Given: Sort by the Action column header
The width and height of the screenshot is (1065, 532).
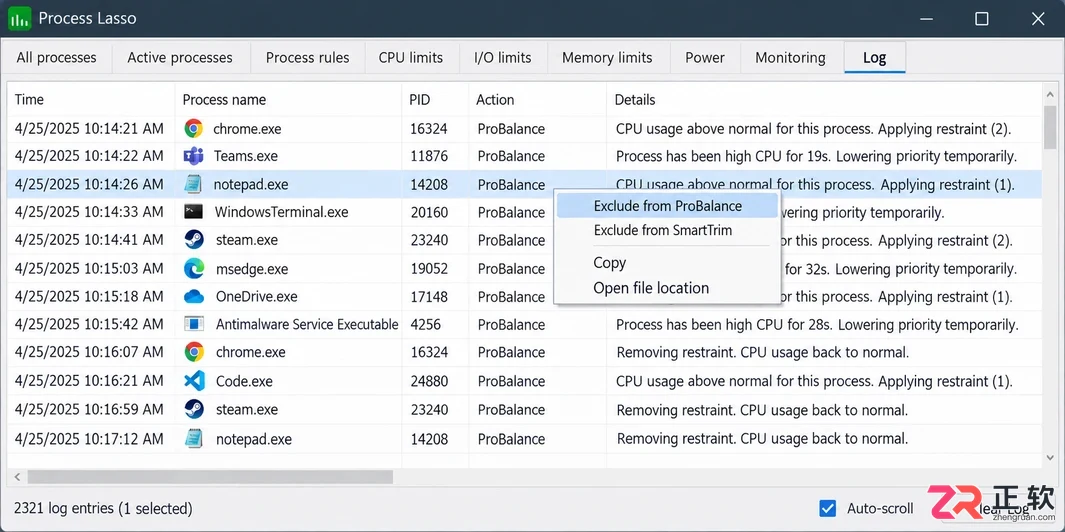Looking at the screenshot, I should click(537, 100).
